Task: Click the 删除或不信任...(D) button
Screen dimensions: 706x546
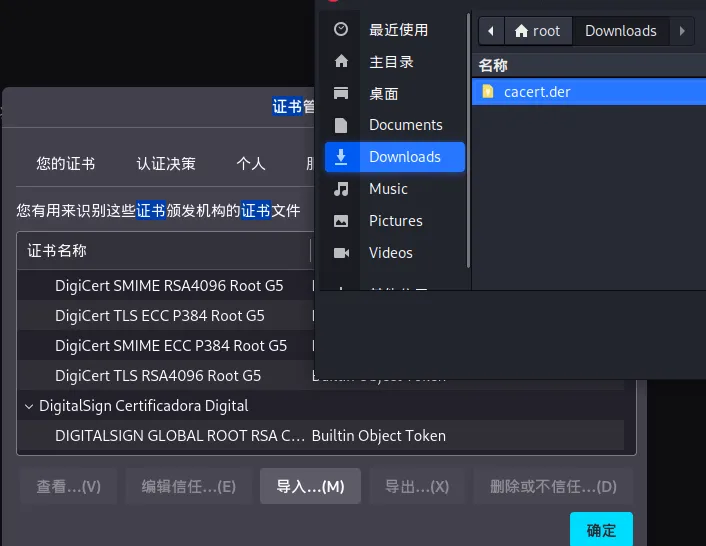Action: point(553,487)
